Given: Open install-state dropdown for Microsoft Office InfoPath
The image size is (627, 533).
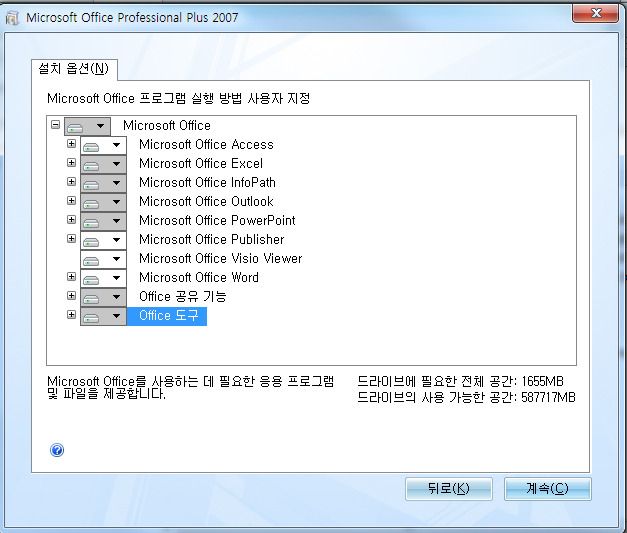Looking at the screenshot, I should pyautogui.click(x=104, y=183).
